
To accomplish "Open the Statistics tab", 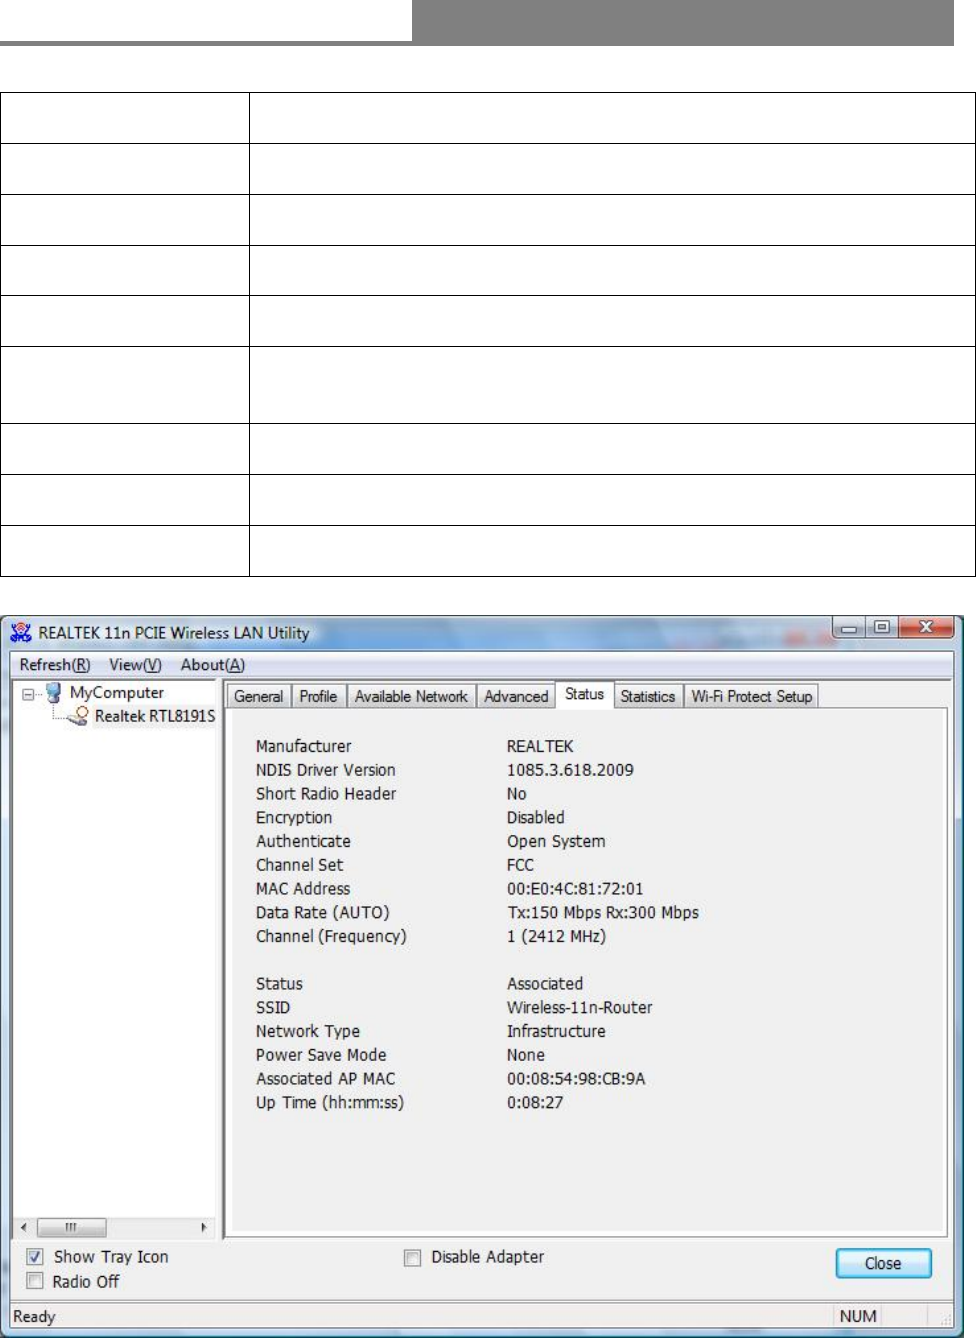I will coord(648,696).
